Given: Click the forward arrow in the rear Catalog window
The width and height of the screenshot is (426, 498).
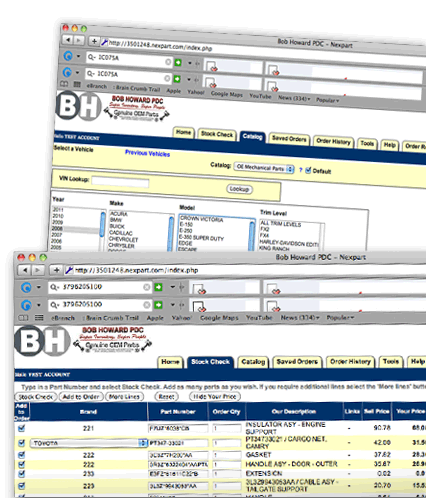Looking at the screenshot, I should click(x=79, y=40).
